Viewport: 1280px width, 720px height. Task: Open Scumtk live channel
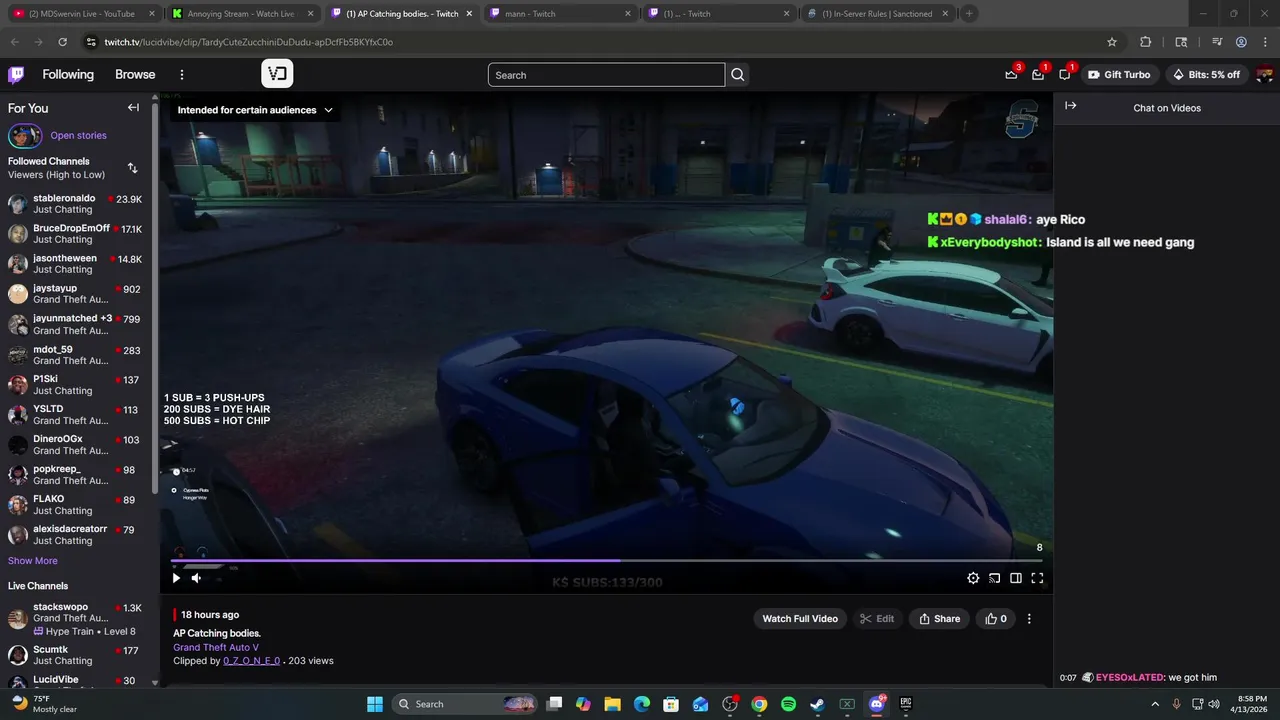pos(75,655)
